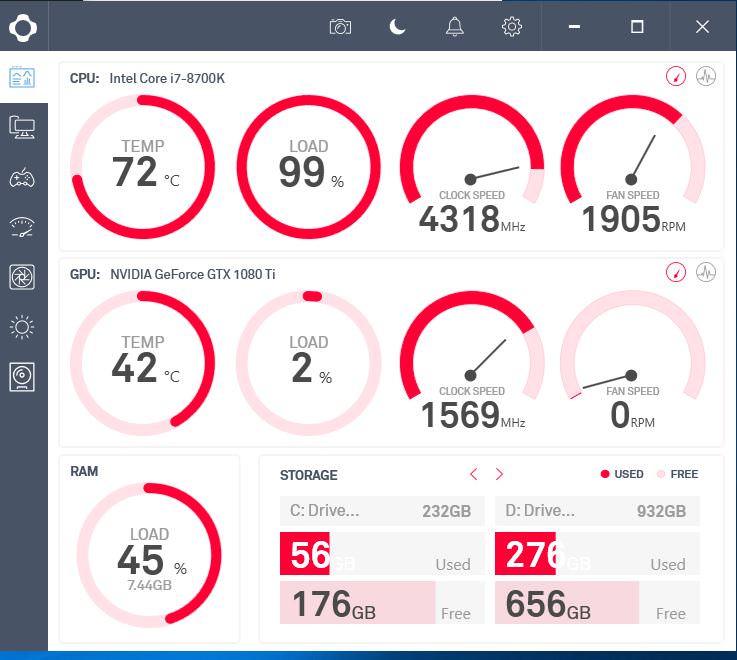
Task: Click the CPU load 99% ring gauge
Action: (x=308, y=167)
